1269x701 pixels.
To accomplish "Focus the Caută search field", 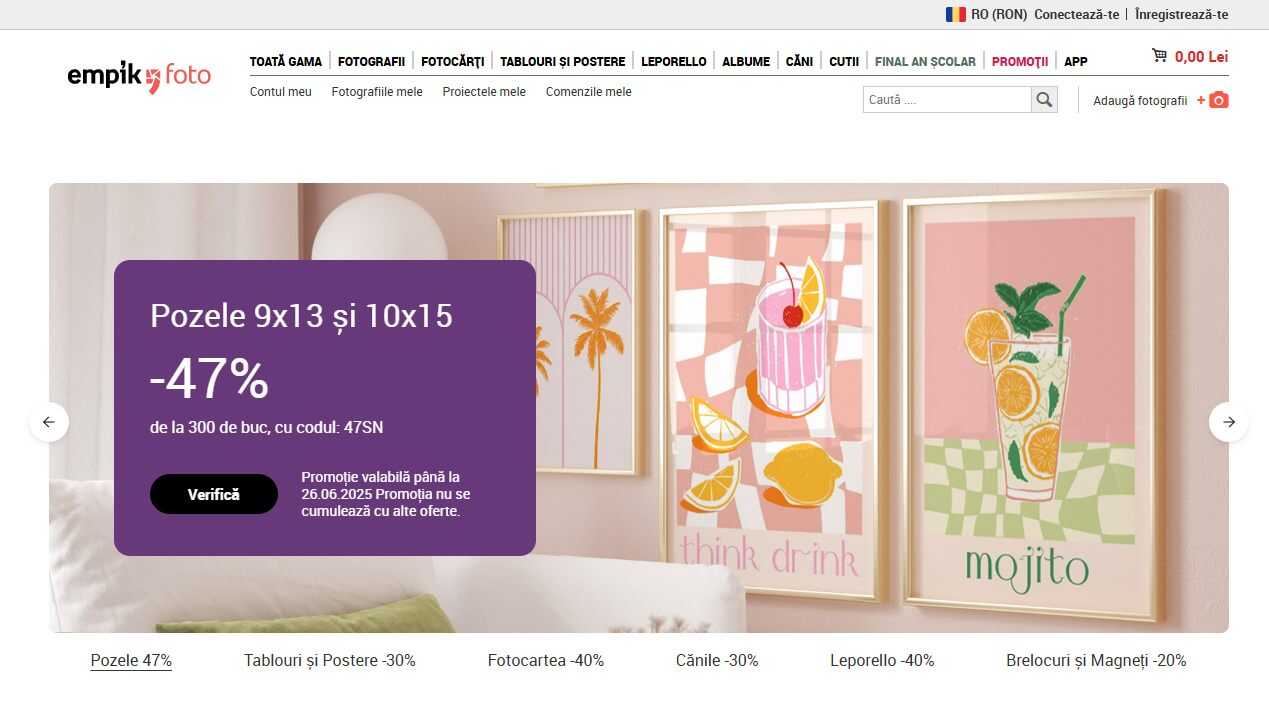I will [x=947, y=99].
